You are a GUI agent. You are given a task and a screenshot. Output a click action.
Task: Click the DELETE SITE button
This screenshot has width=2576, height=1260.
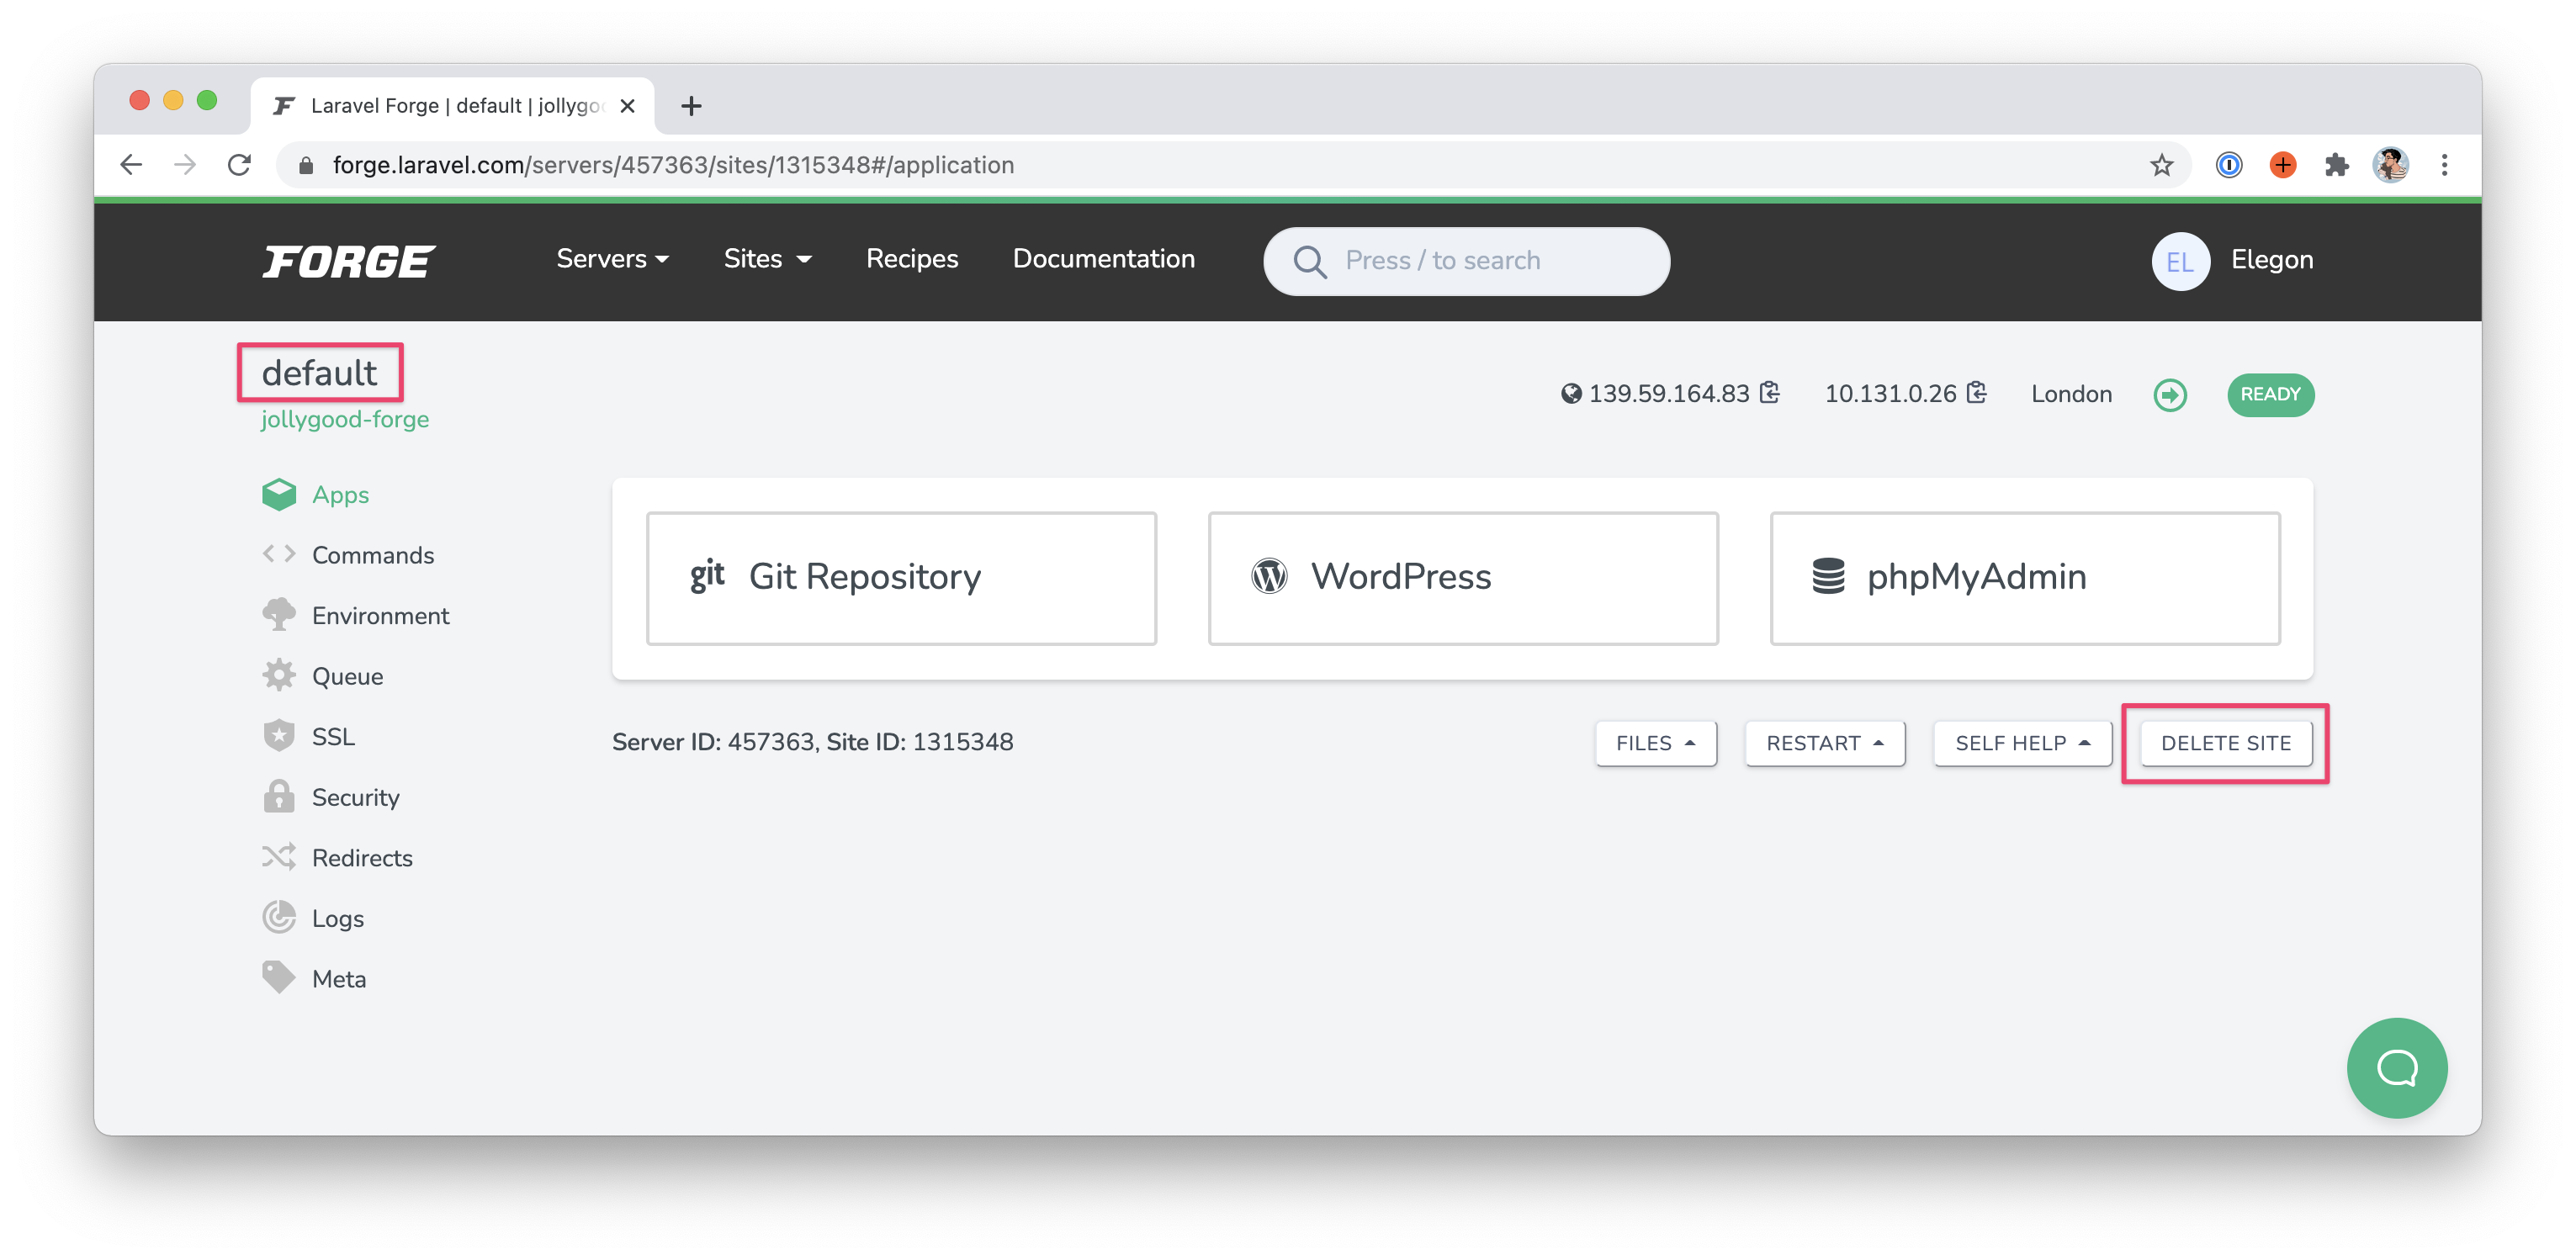(x=2226, y=743)
